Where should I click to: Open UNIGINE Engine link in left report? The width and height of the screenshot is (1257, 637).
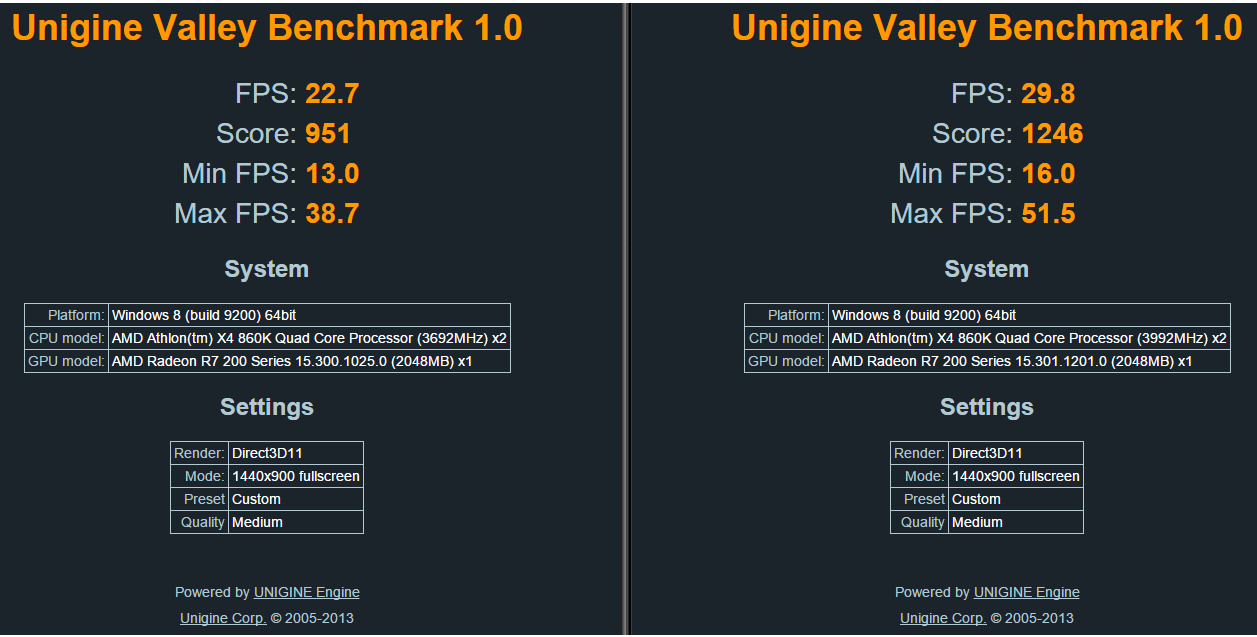(x=306, y=592)
